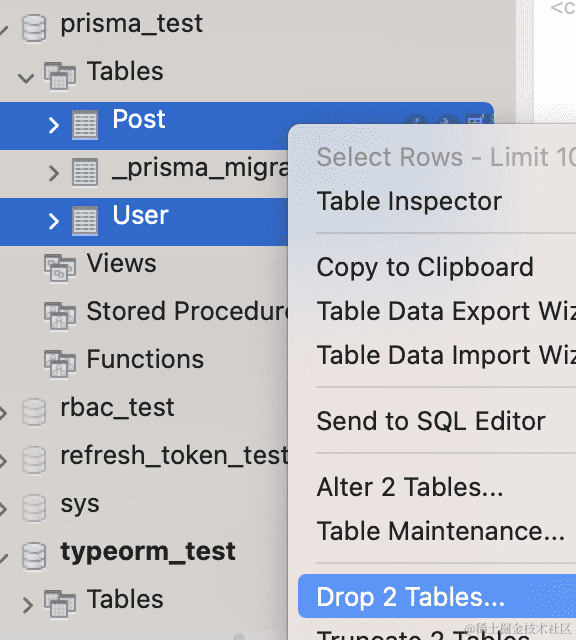Select the sys schema in the tree

pos(80,504)
